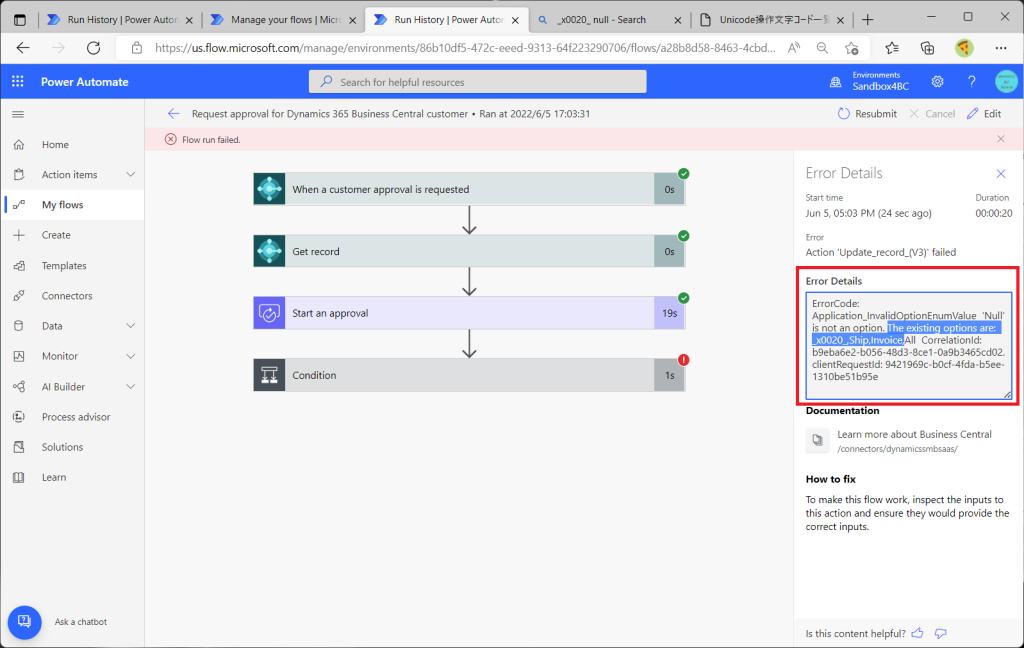
Task: Click the browser back arrow
Action: click(24, 48)
